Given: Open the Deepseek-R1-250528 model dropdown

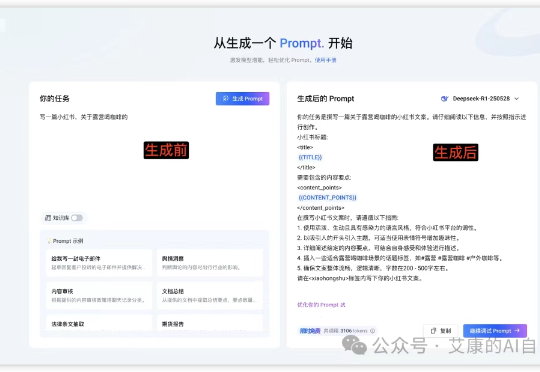Looking at the screenshot, I should (x=480, y=99).
